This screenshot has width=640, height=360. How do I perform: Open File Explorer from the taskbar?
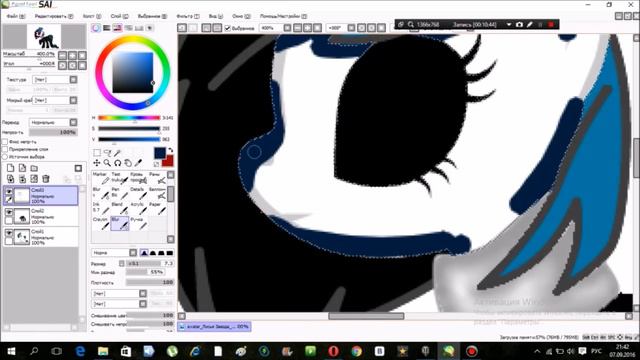[x=103, y=351]
